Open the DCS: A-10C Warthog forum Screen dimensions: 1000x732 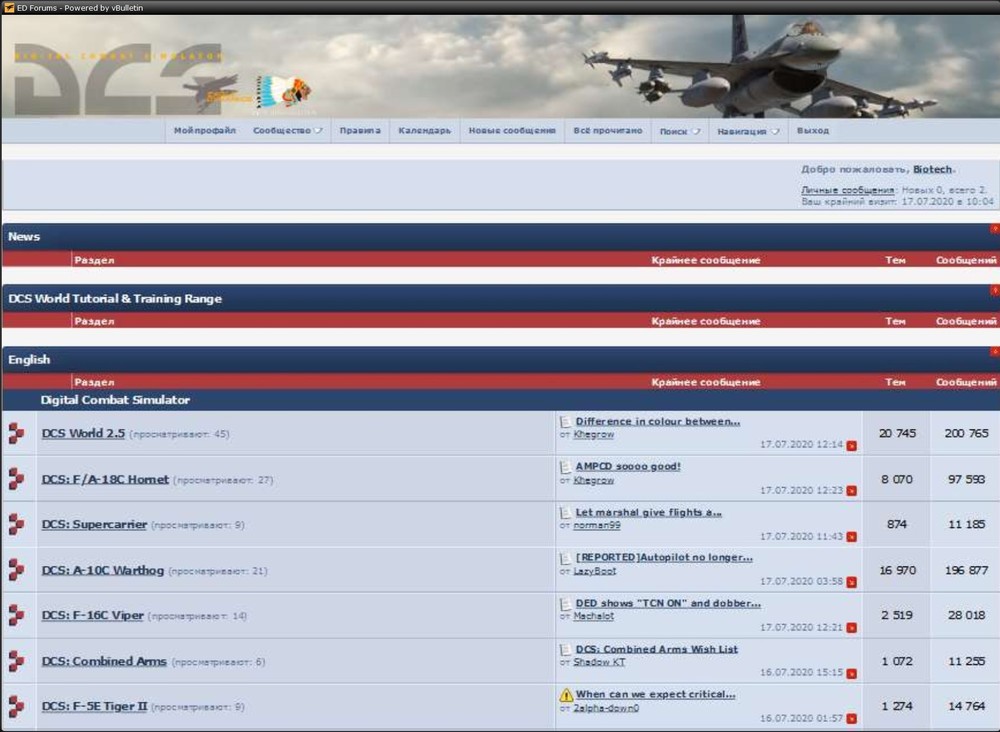(x=103, y=570)
